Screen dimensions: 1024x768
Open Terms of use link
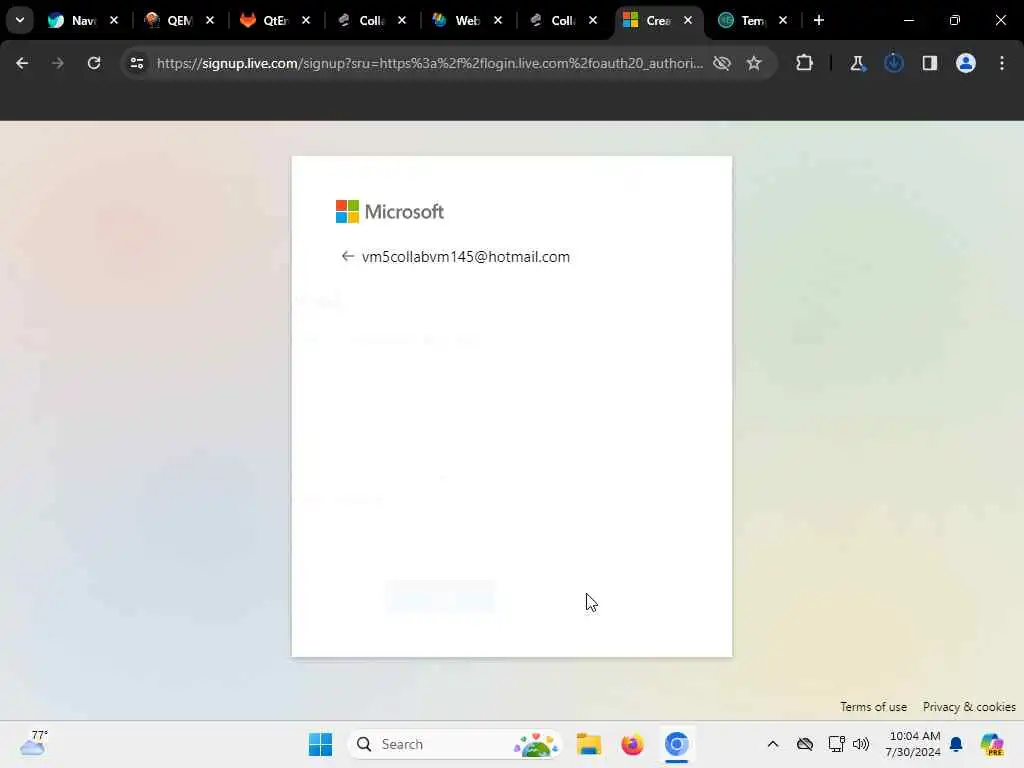tap(873, 707)
